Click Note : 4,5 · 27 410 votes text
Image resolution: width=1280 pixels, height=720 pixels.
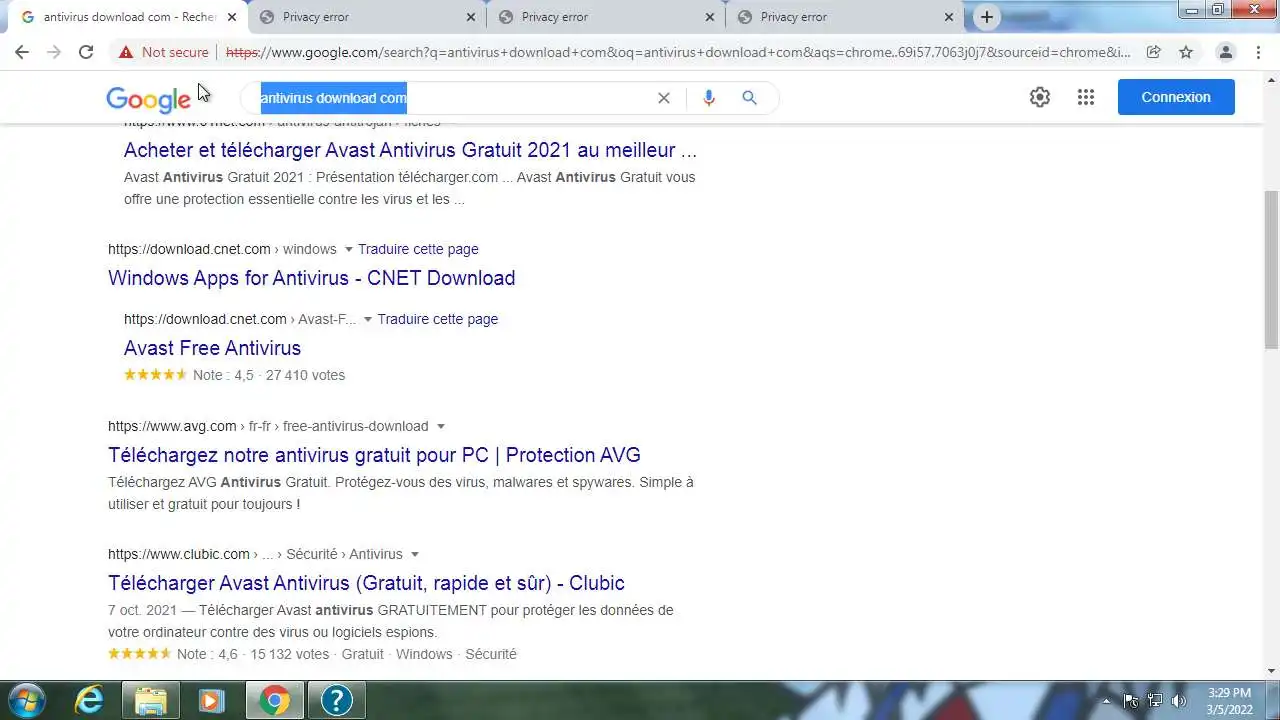pyautogui.click(x=269, y=375)
